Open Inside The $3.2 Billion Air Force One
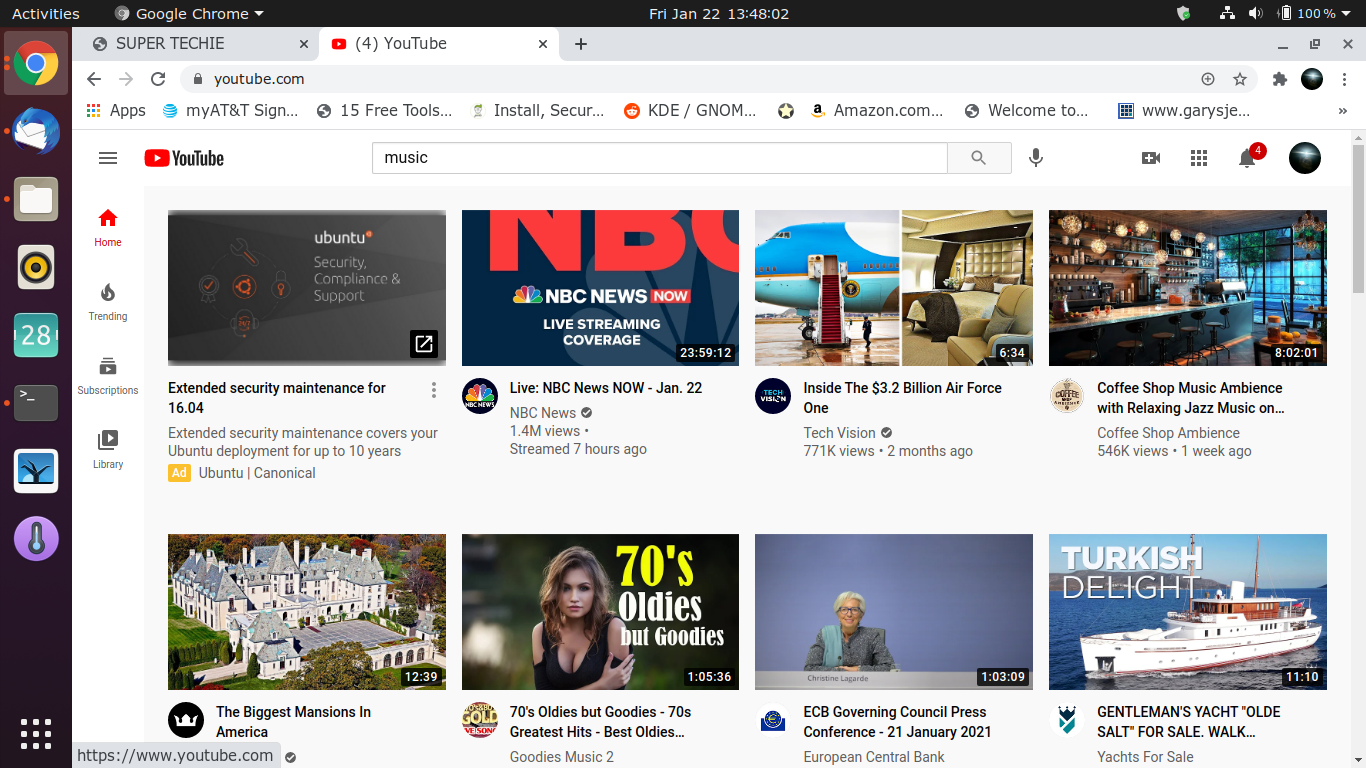Screen dimensions: 1366x768 (903, 398)
